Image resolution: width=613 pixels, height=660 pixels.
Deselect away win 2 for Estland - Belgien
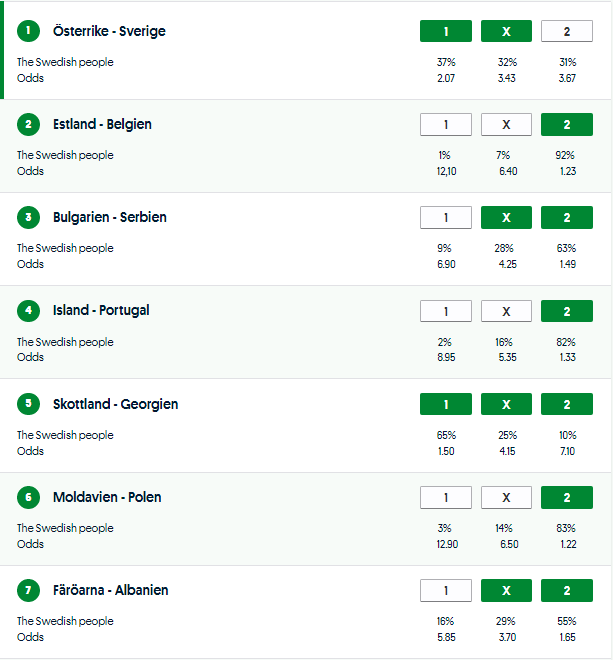[x=566, y=124]
